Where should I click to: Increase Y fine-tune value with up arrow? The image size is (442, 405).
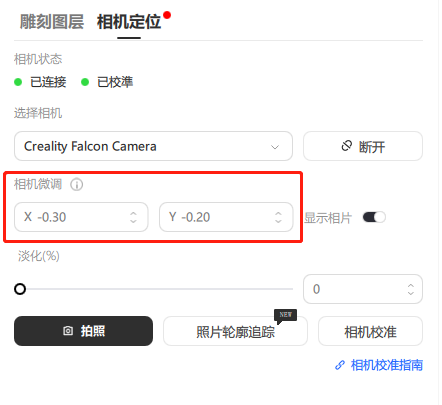278,213
